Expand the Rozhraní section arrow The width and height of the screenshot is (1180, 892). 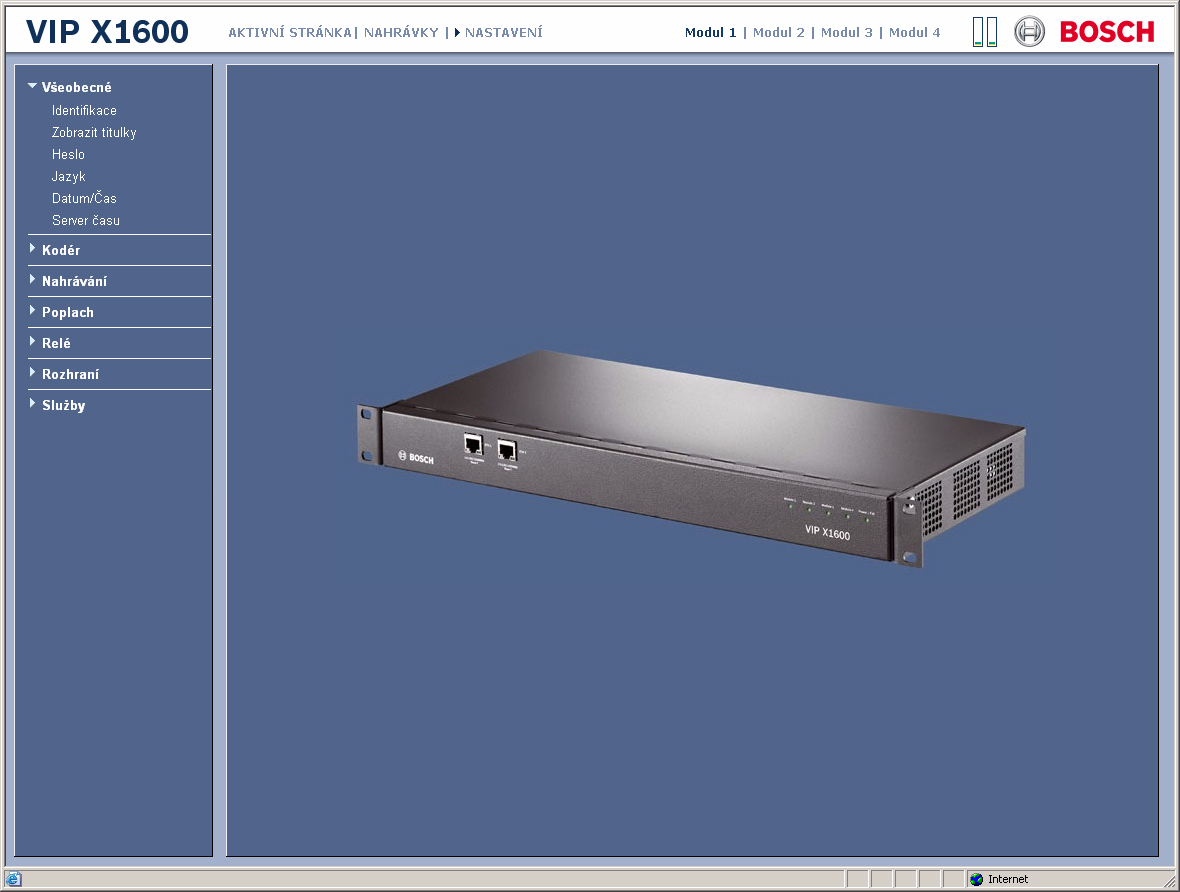[32, 373]
